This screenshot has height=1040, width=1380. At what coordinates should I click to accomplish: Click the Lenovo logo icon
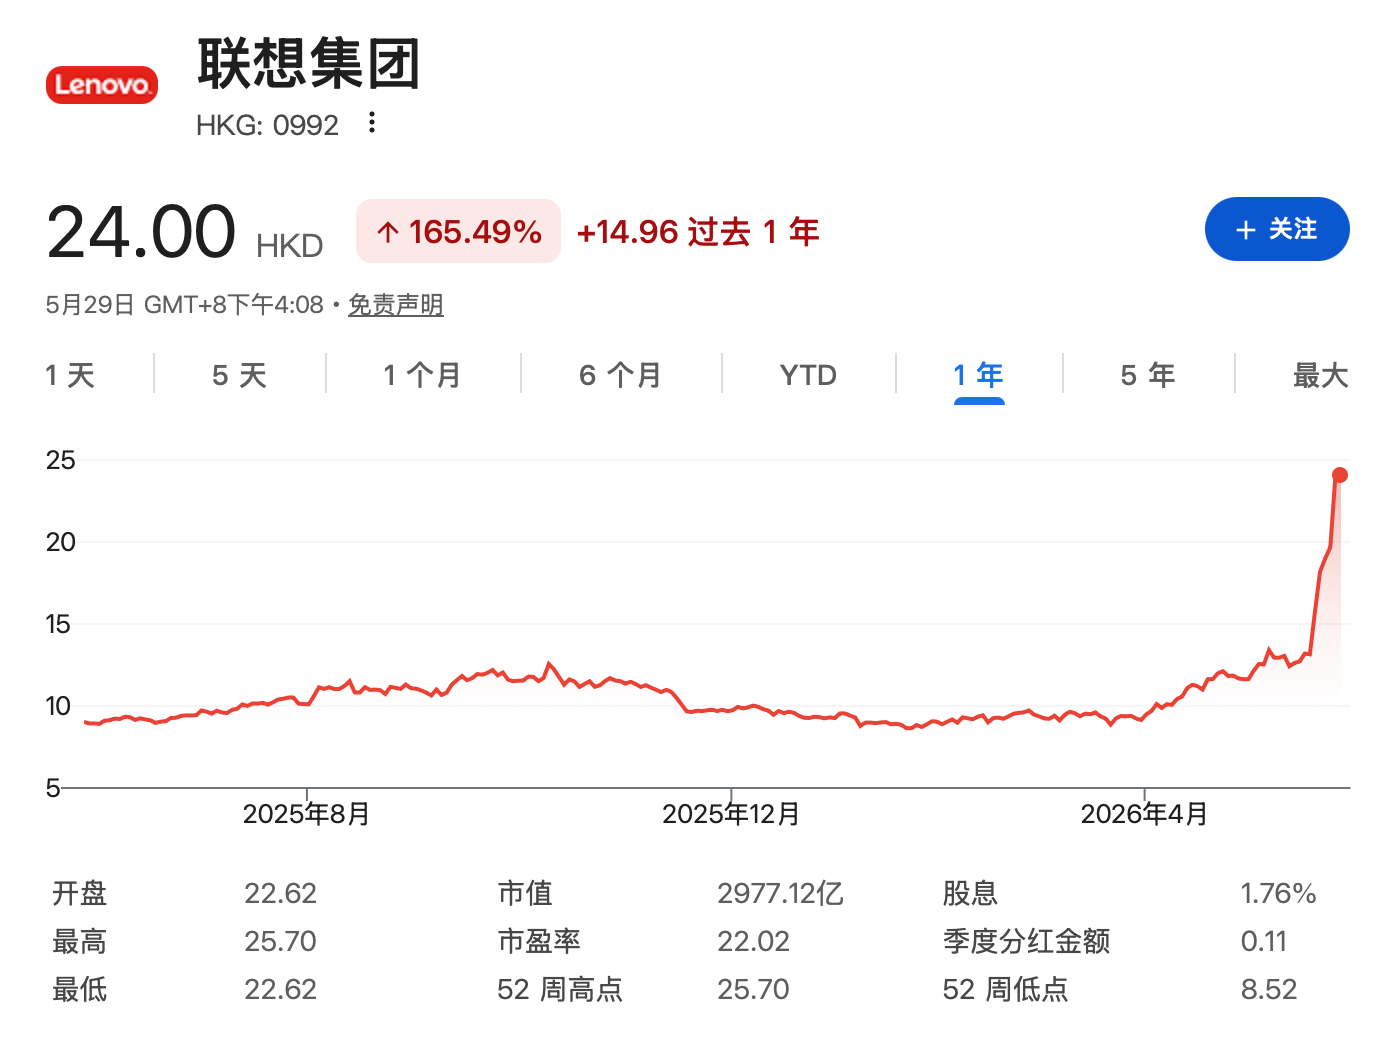(101, 85)
